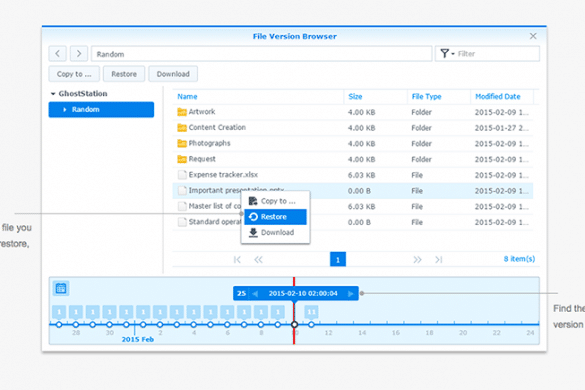Click the timeline point above date 28
This screenshot has height=390, width=585.
coord(76,325)
